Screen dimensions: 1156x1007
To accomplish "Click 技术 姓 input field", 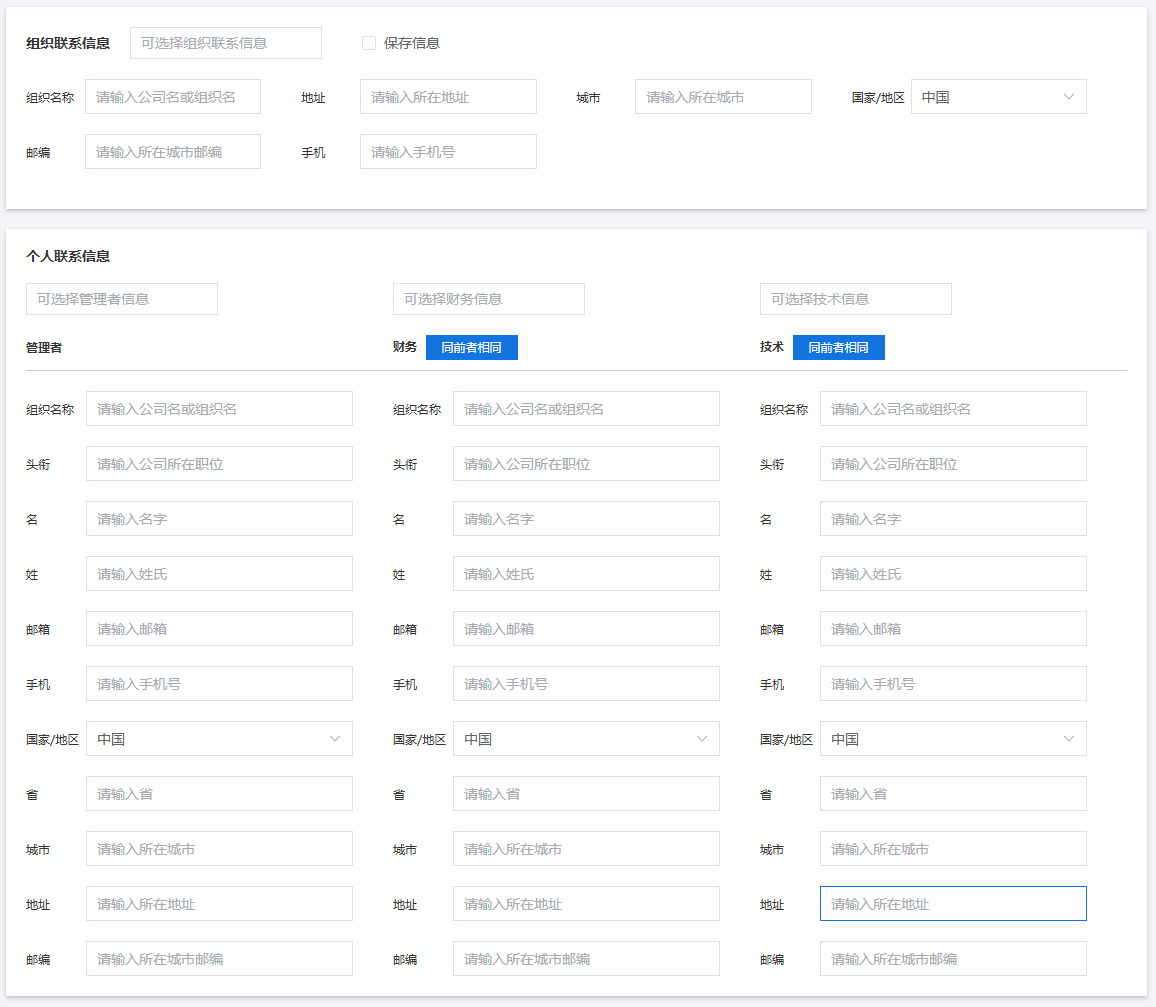I will pos(953,574).
